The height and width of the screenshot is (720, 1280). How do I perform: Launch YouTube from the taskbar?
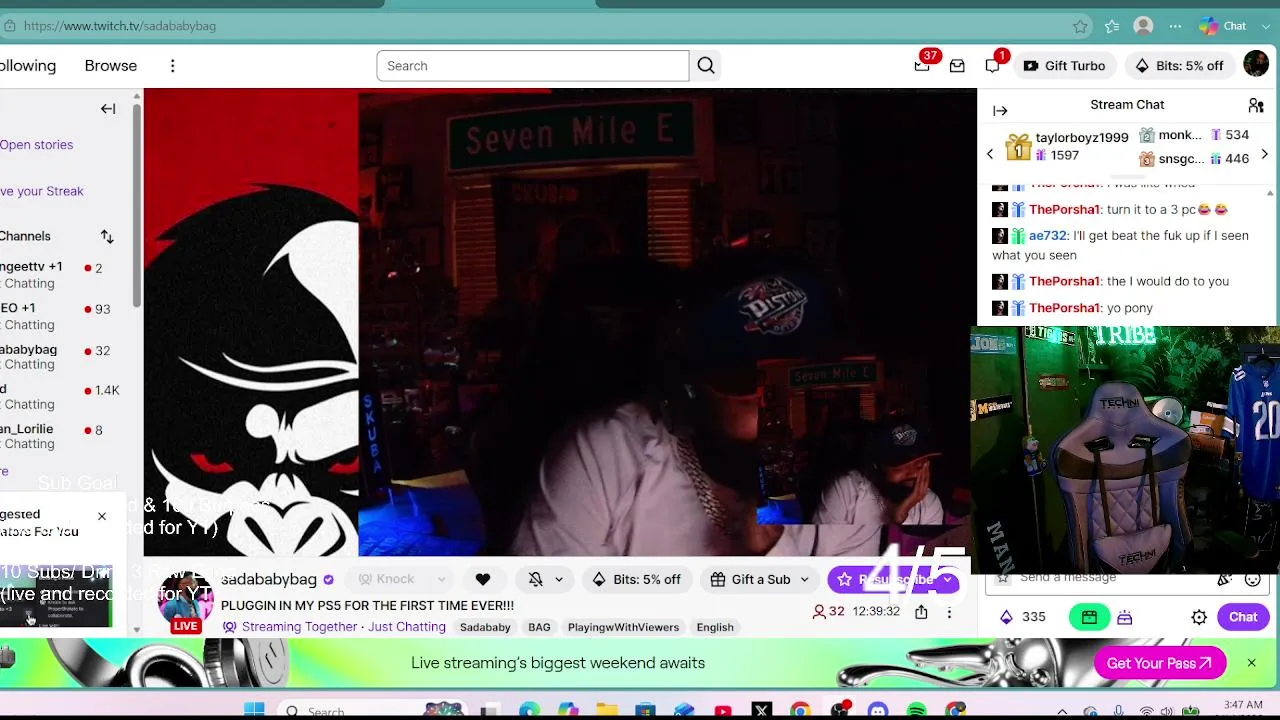coord(723,711)
